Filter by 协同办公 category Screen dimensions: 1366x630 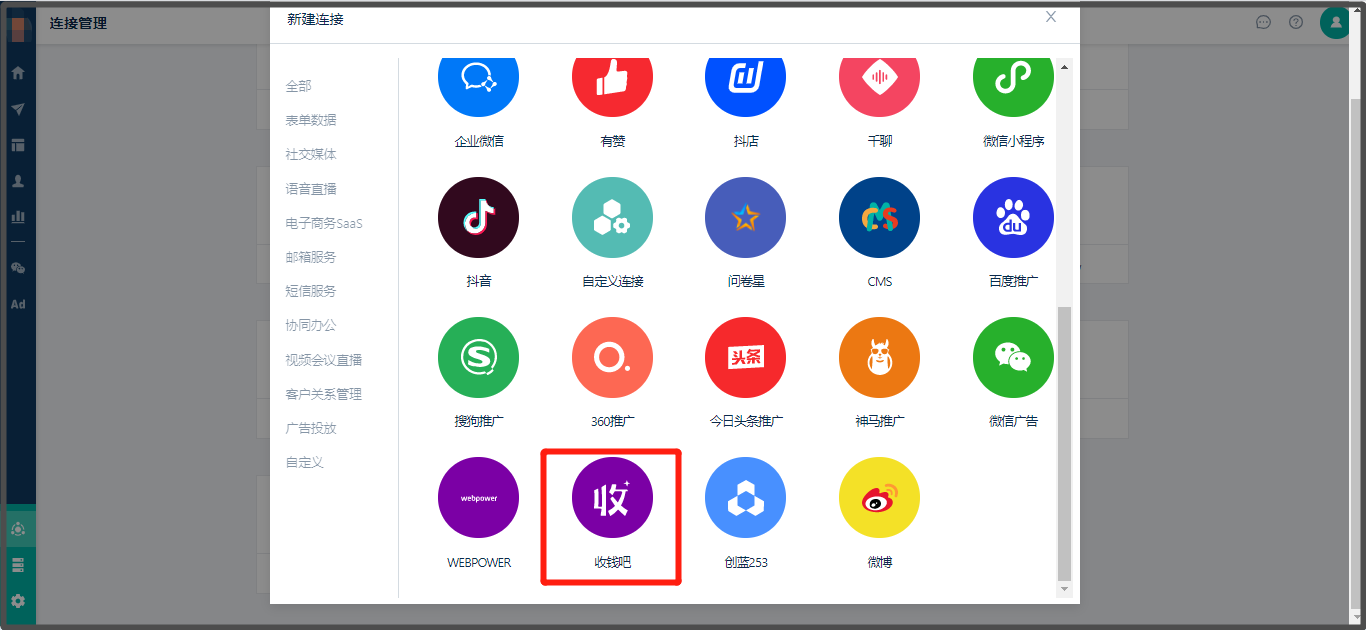pos(311,325)
